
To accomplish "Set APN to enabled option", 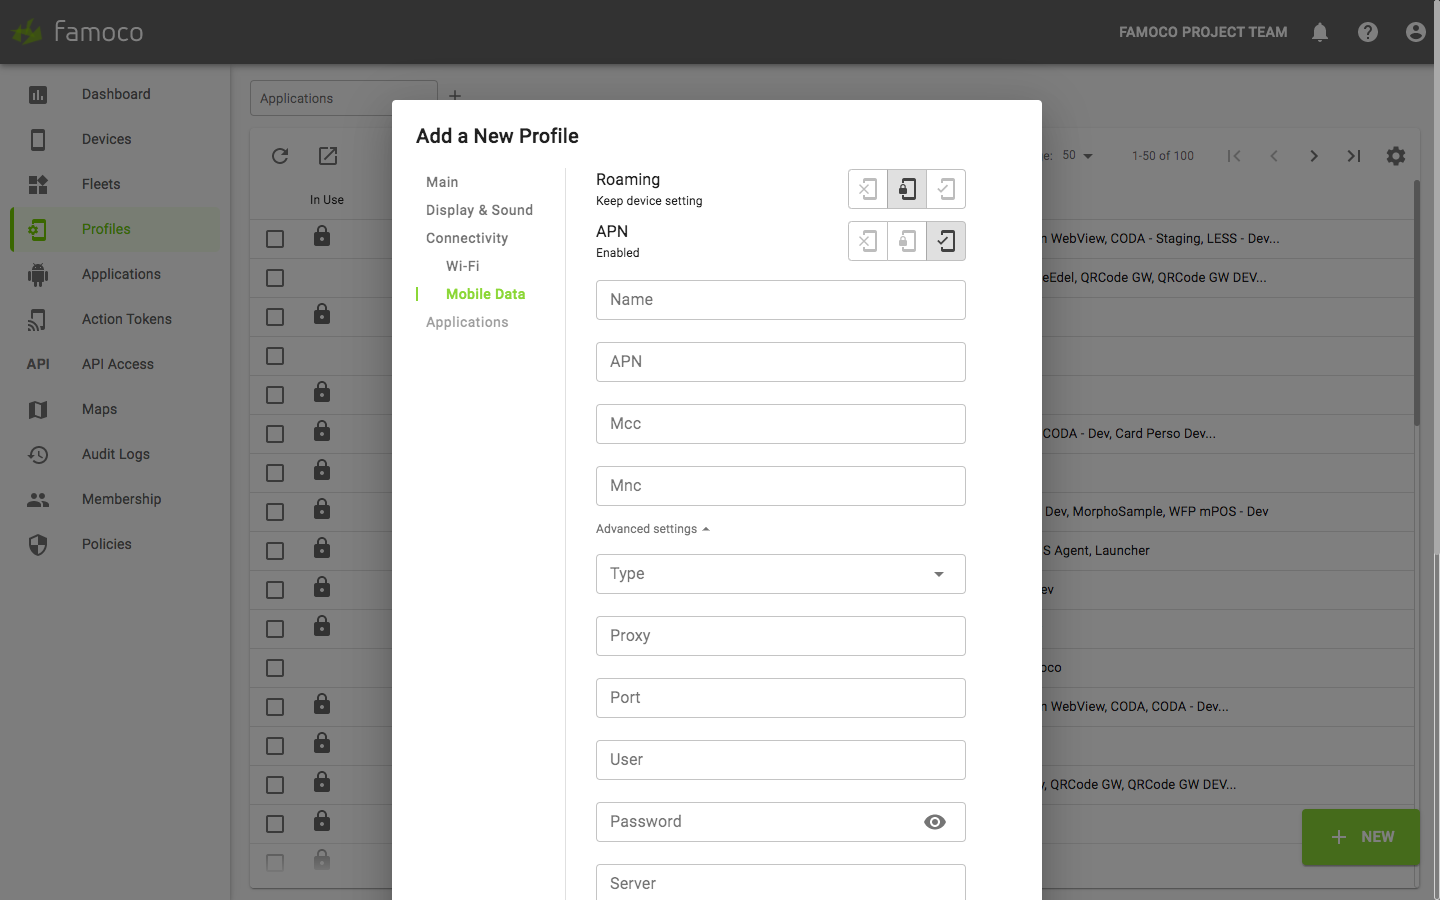I will (x=946, y=241).
